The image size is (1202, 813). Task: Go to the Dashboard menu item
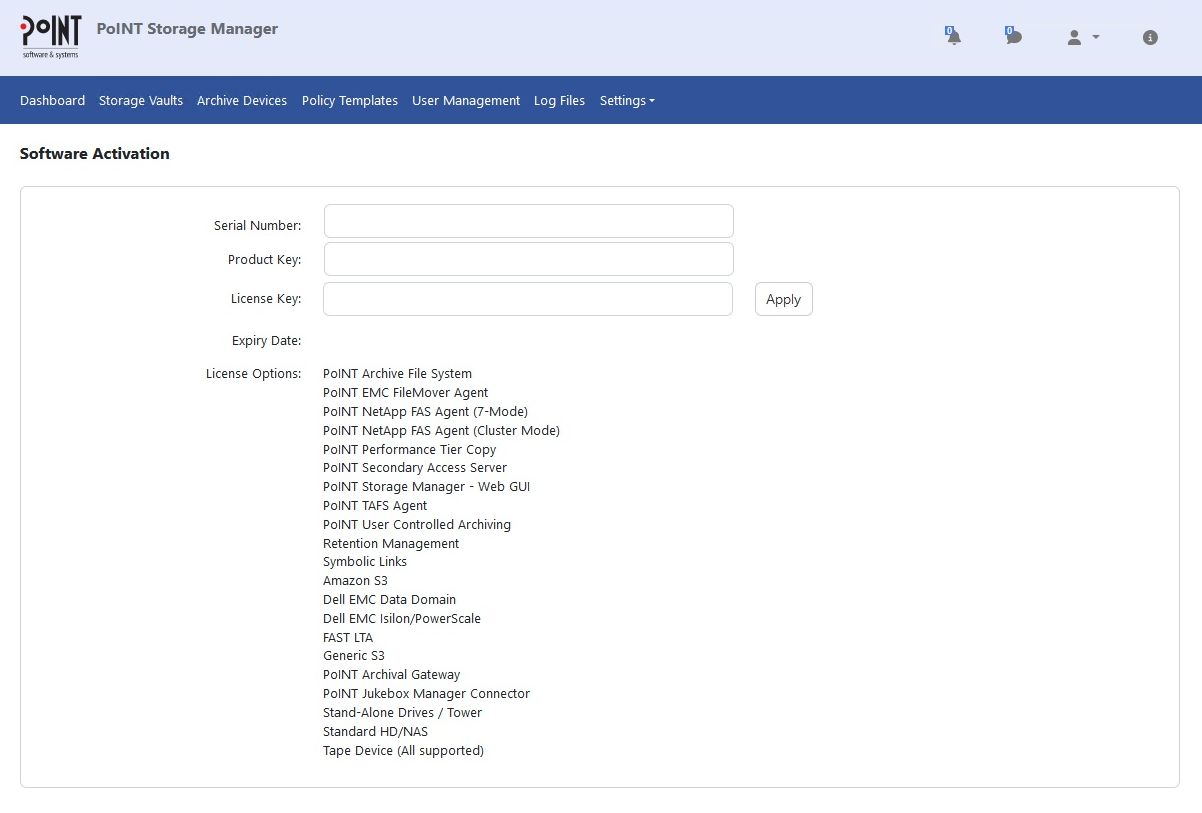pyautogui.click(x=52, y=100)
